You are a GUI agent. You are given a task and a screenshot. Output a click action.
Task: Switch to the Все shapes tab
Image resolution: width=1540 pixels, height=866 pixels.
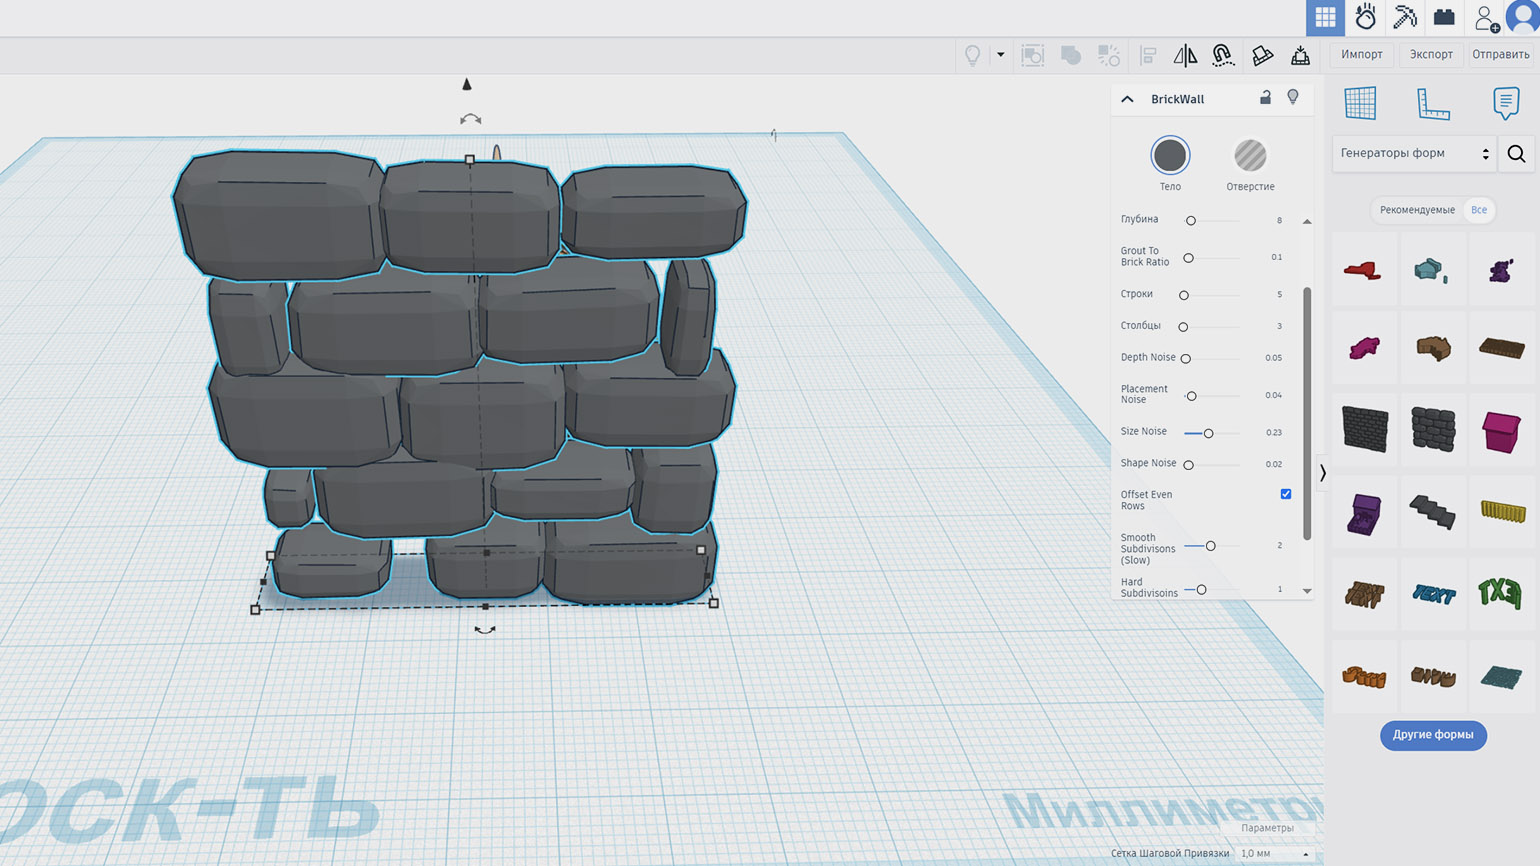pyautogui.click(x=1478, y=210)
